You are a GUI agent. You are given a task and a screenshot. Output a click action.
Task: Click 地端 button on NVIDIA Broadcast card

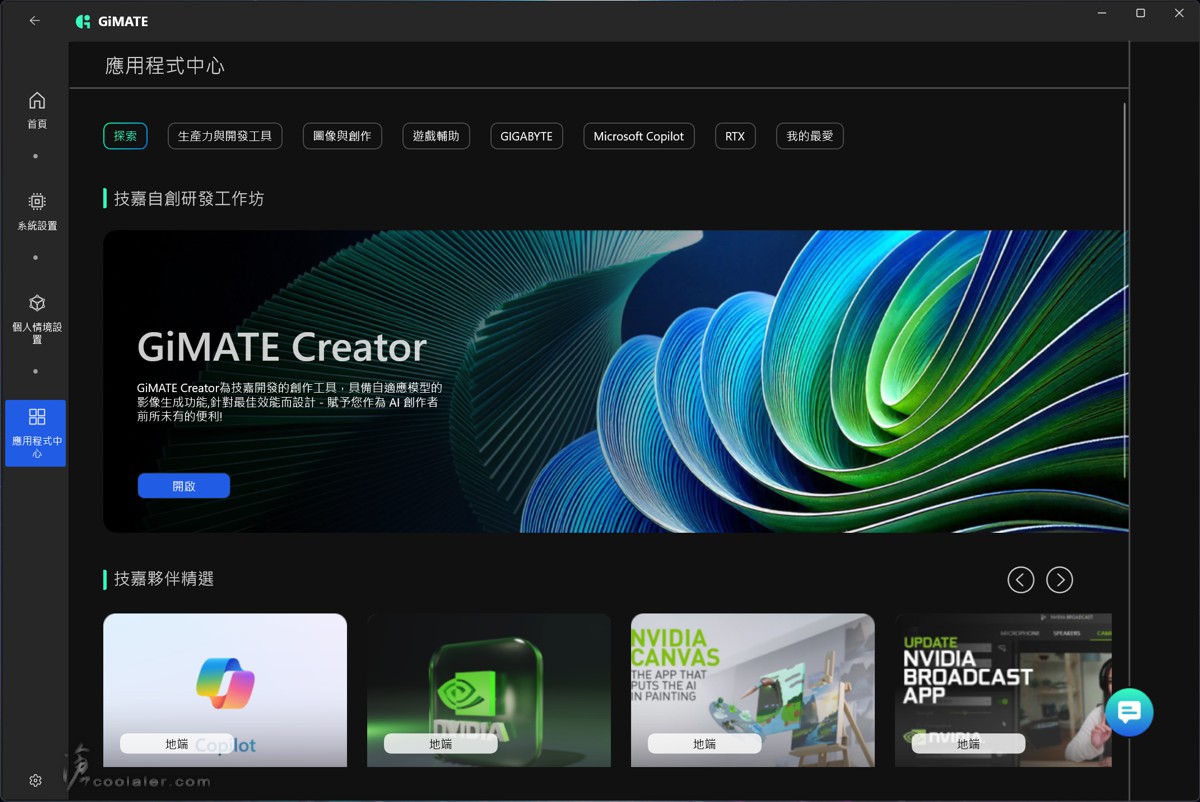(969, 744)
